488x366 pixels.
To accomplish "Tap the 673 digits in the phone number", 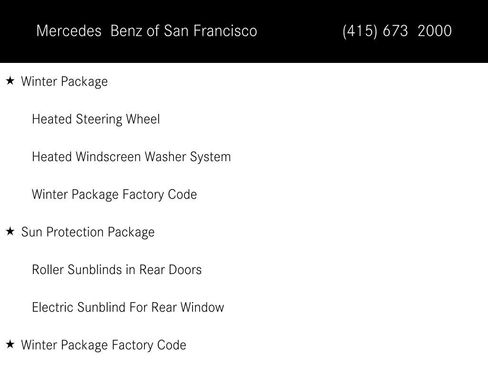I will [x=395, y=31].
